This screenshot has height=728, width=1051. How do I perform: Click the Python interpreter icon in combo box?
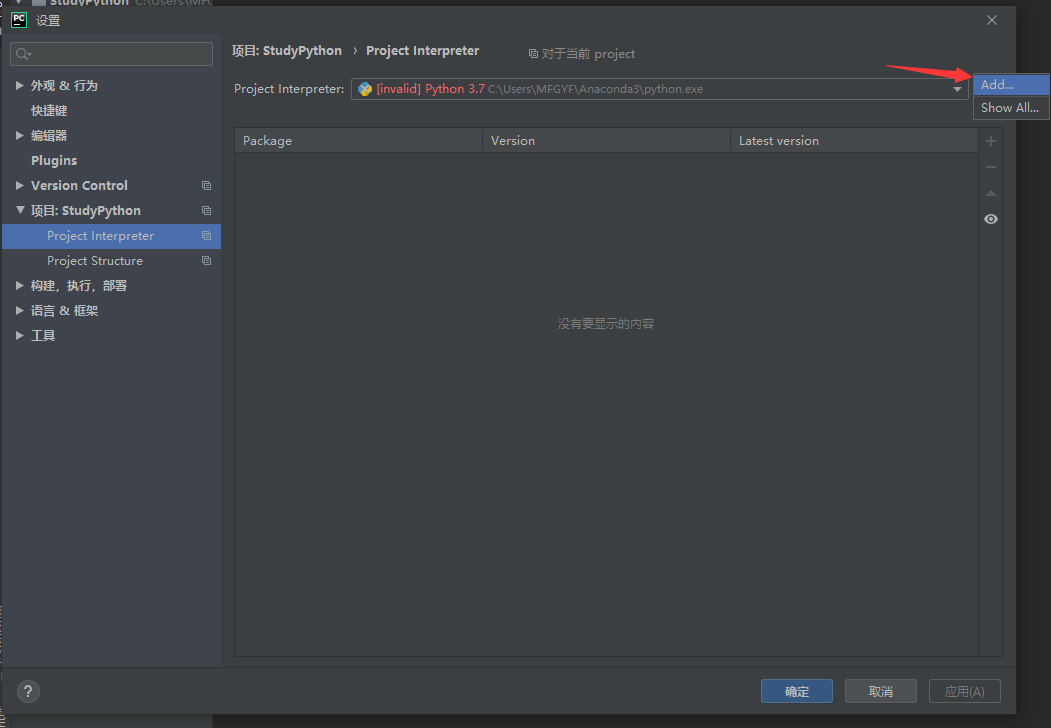click(365, 89)
